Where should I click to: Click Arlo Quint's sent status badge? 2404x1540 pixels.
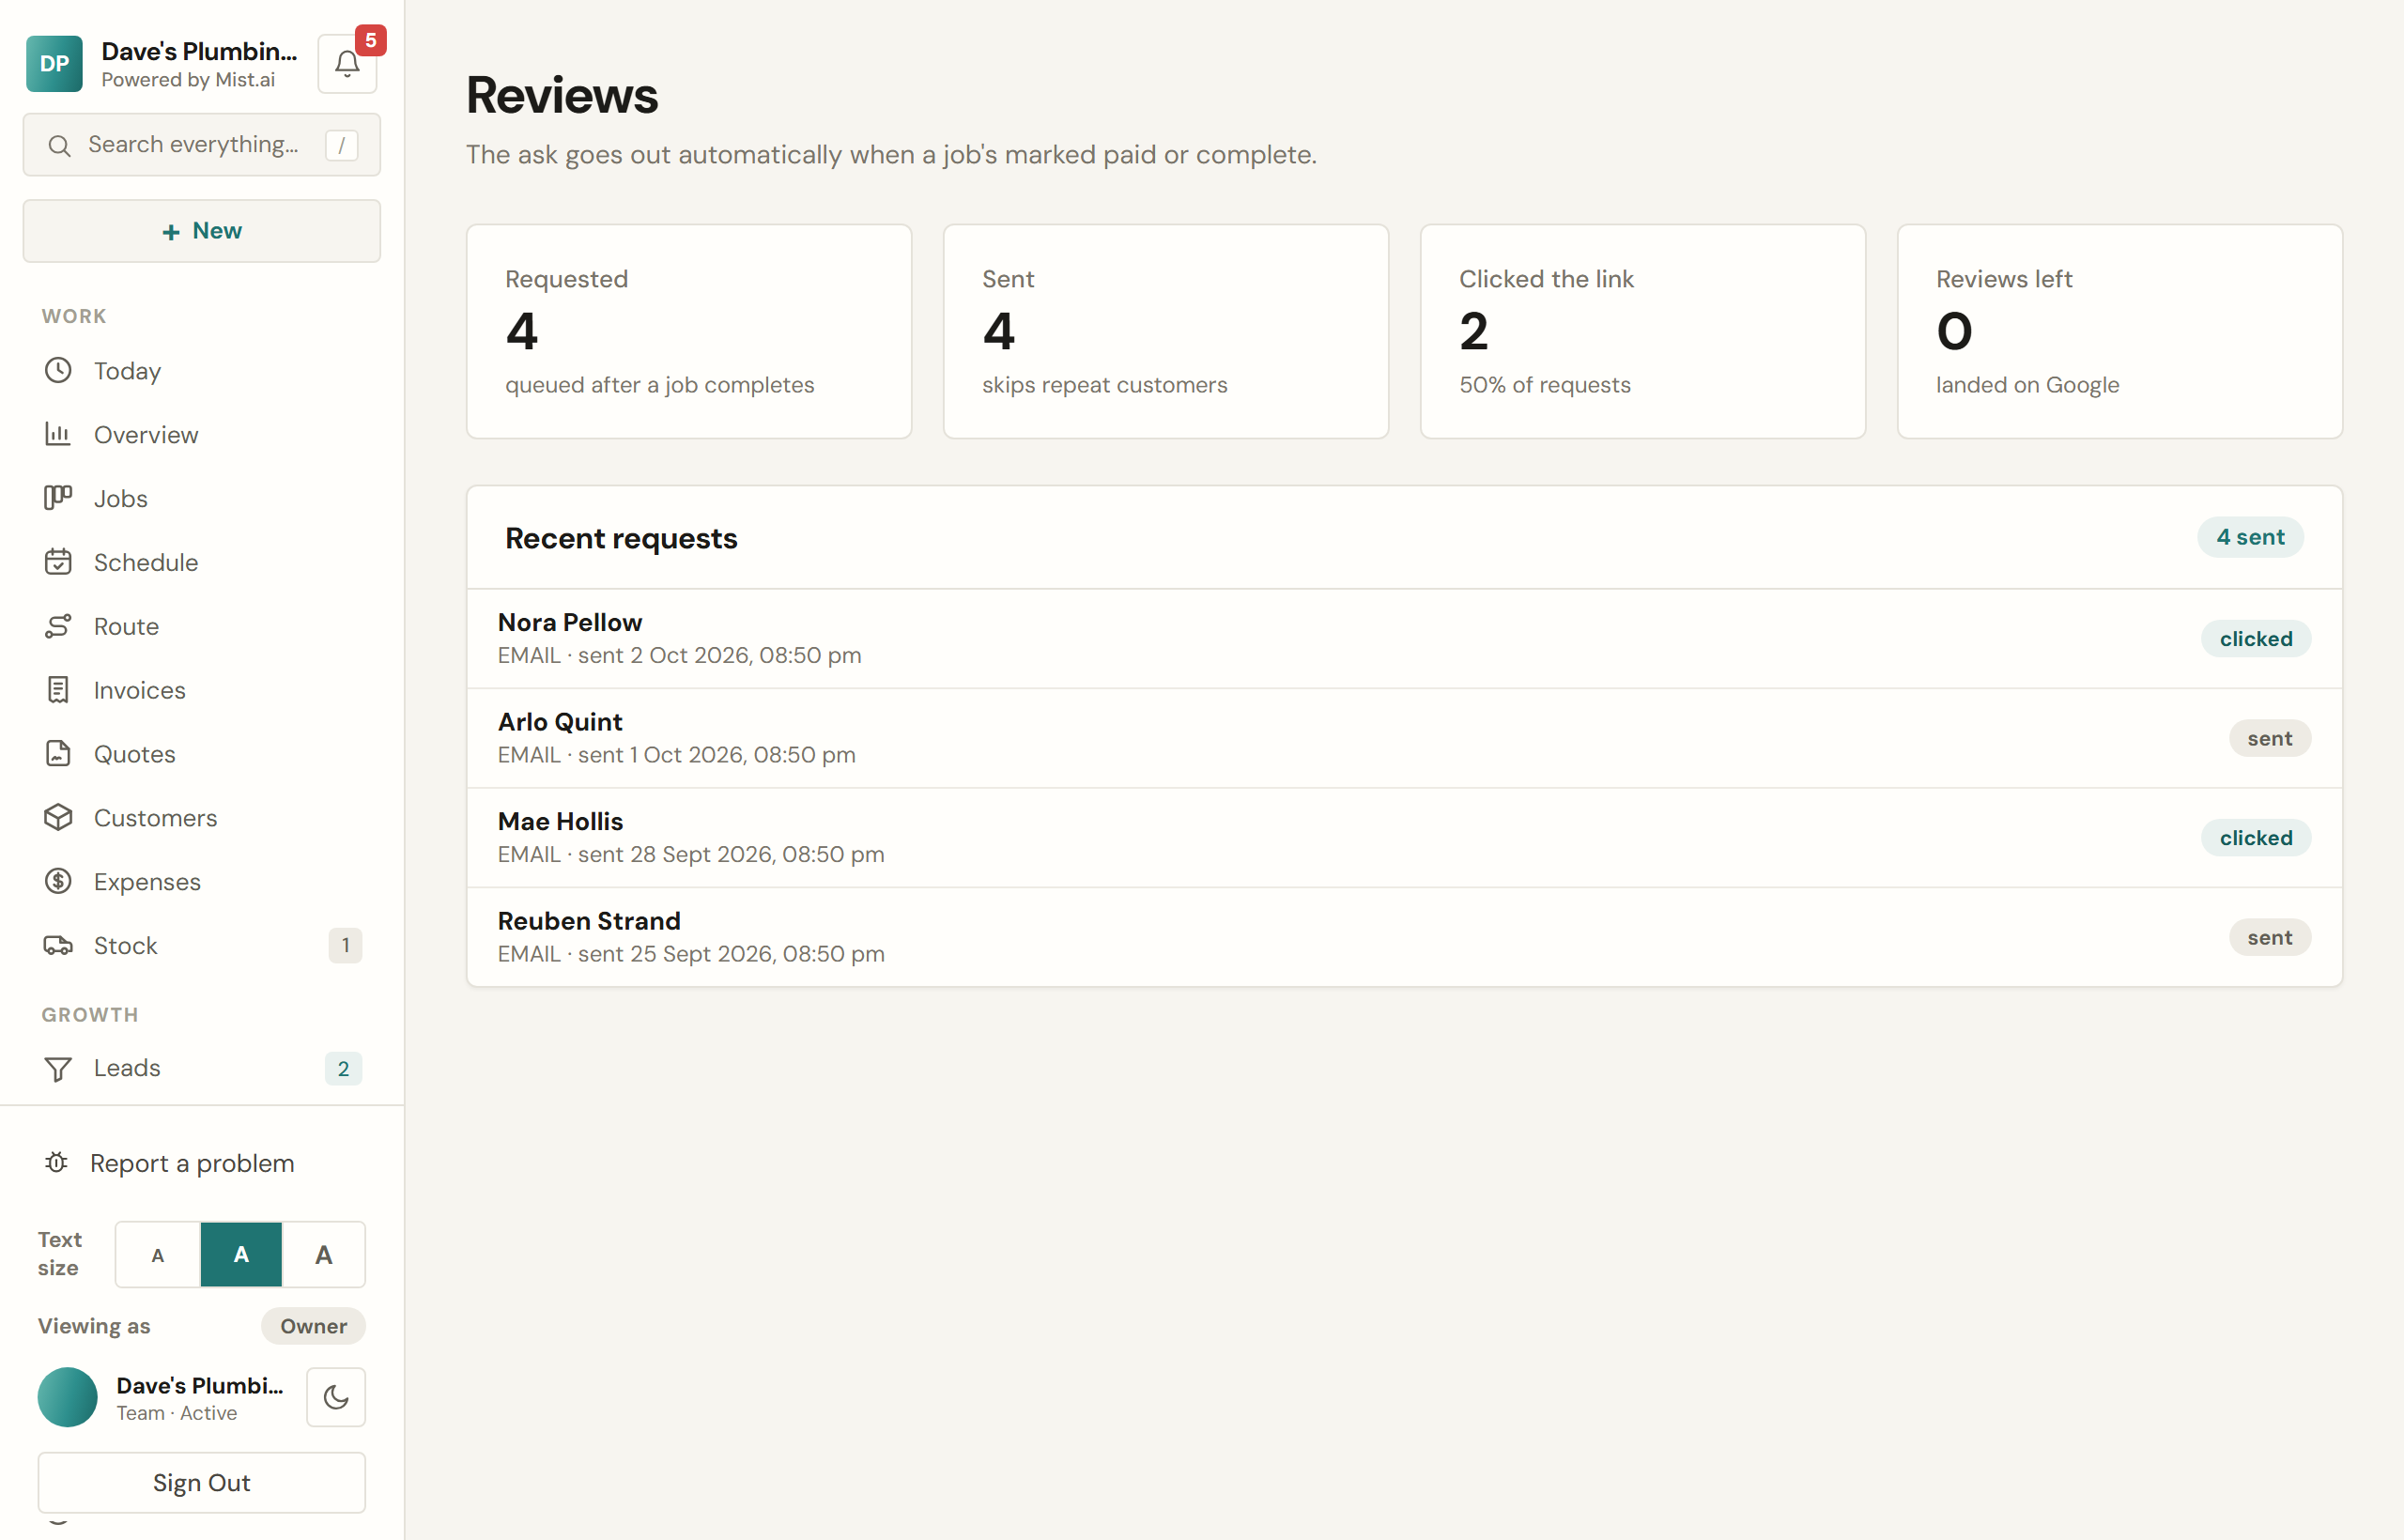click(x=2270, y=738)
